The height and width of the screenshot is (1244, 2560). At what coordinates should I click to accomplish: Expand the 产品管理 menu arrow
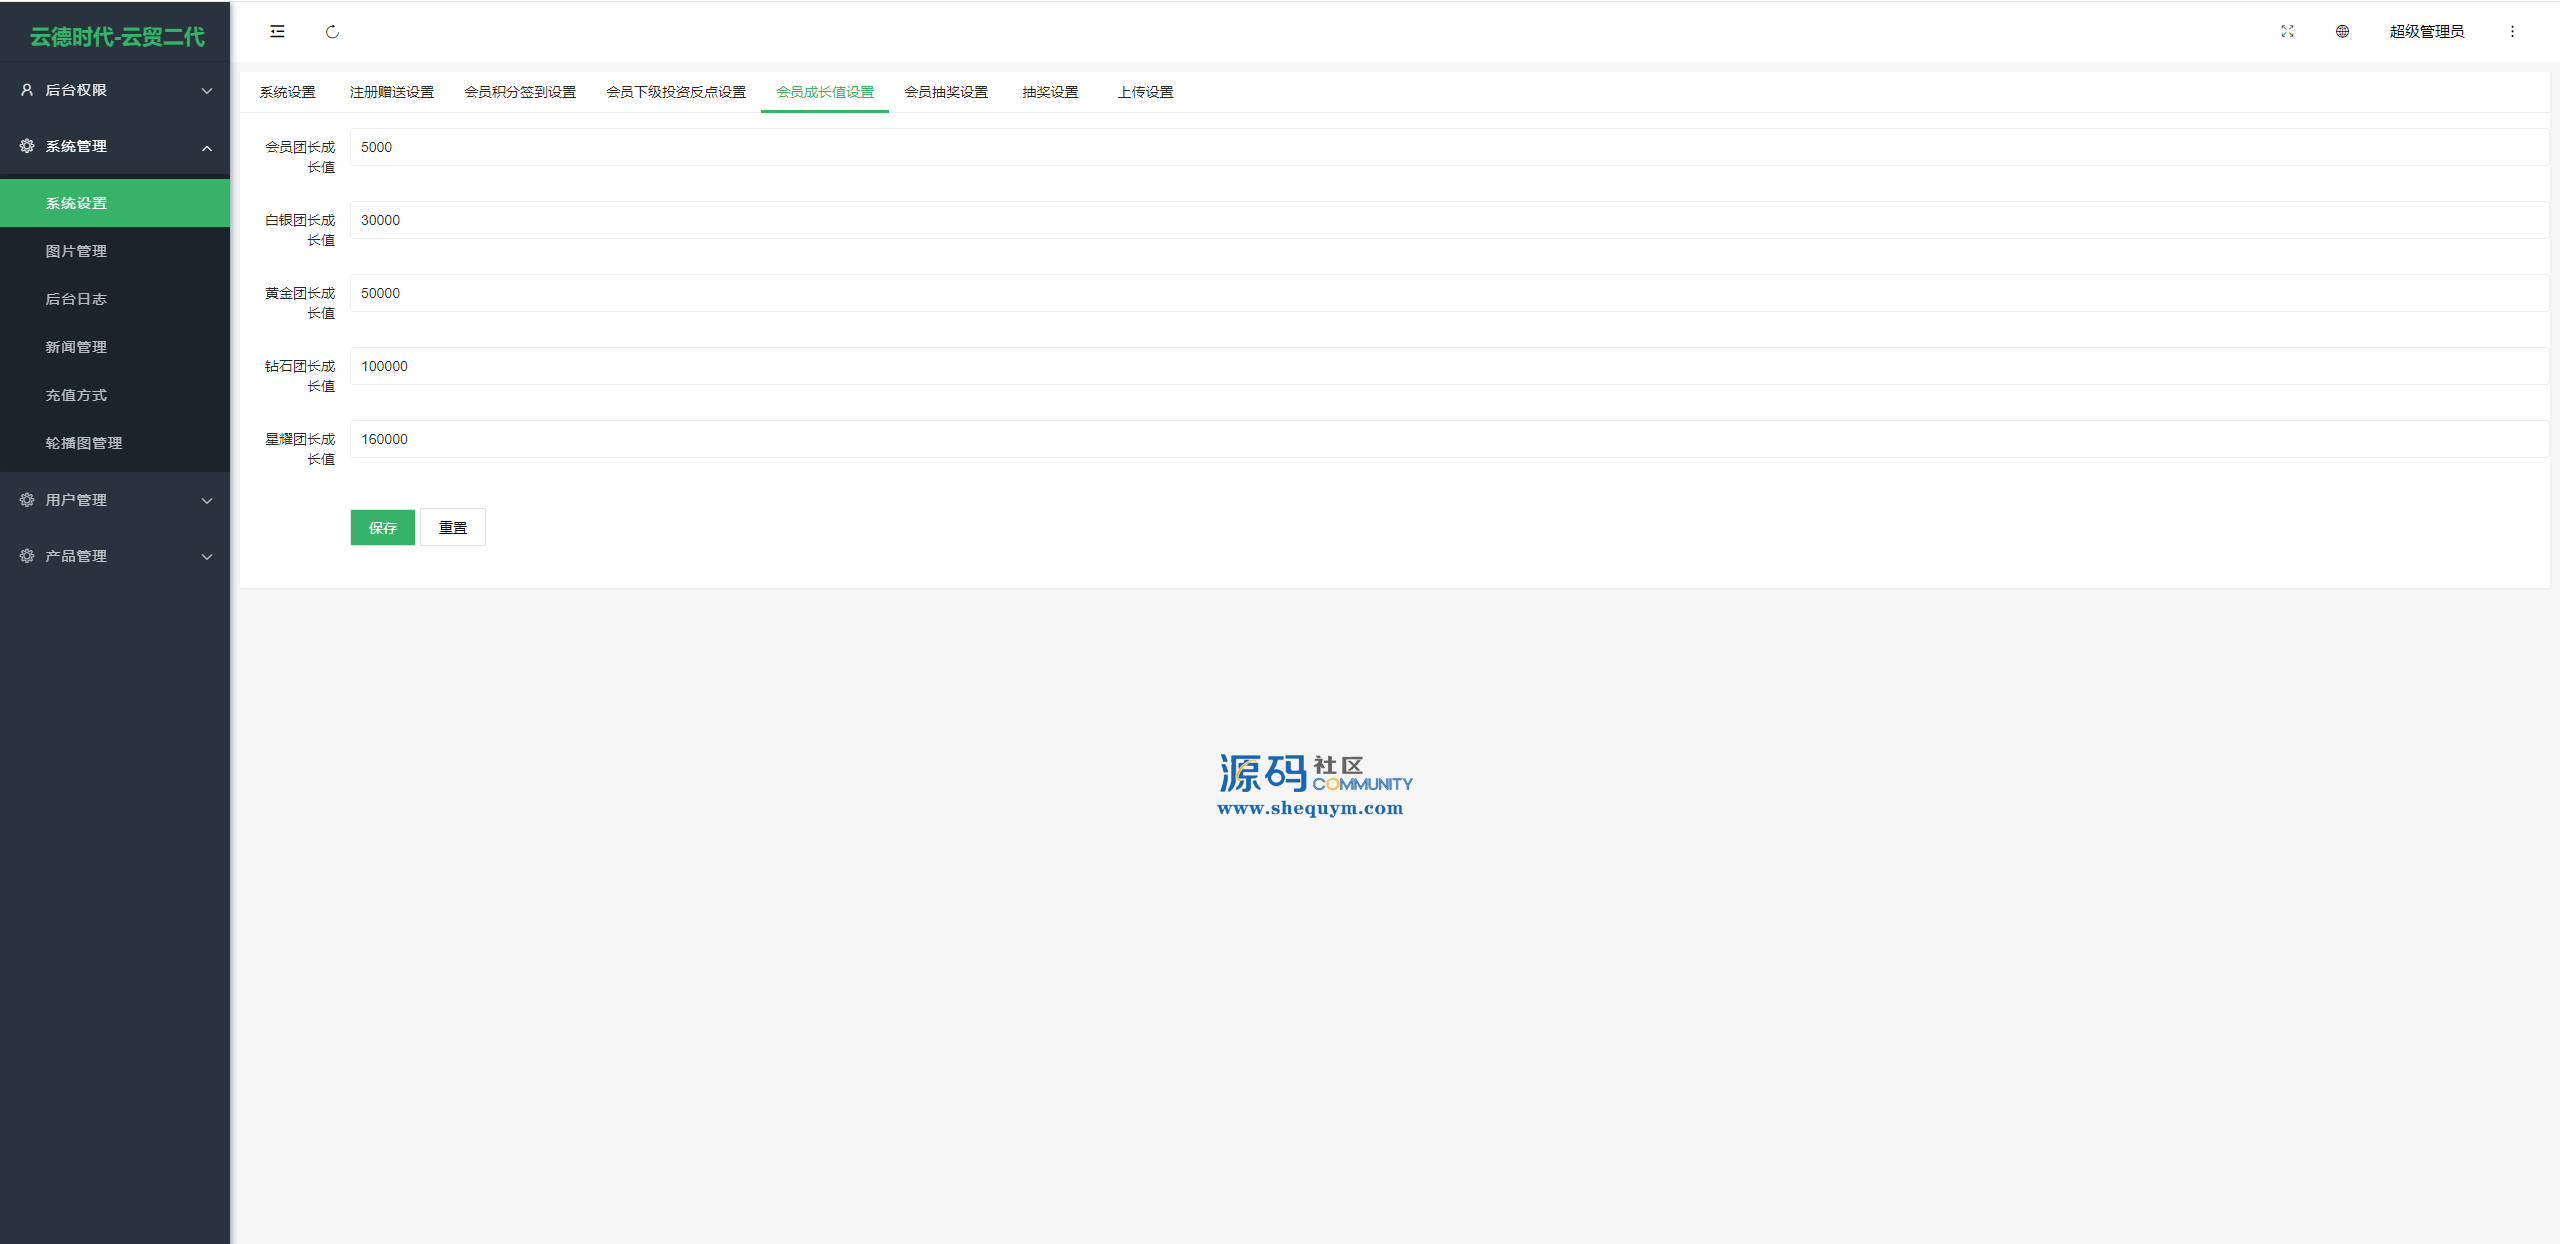pyautogui.click(x=207, y=557)
